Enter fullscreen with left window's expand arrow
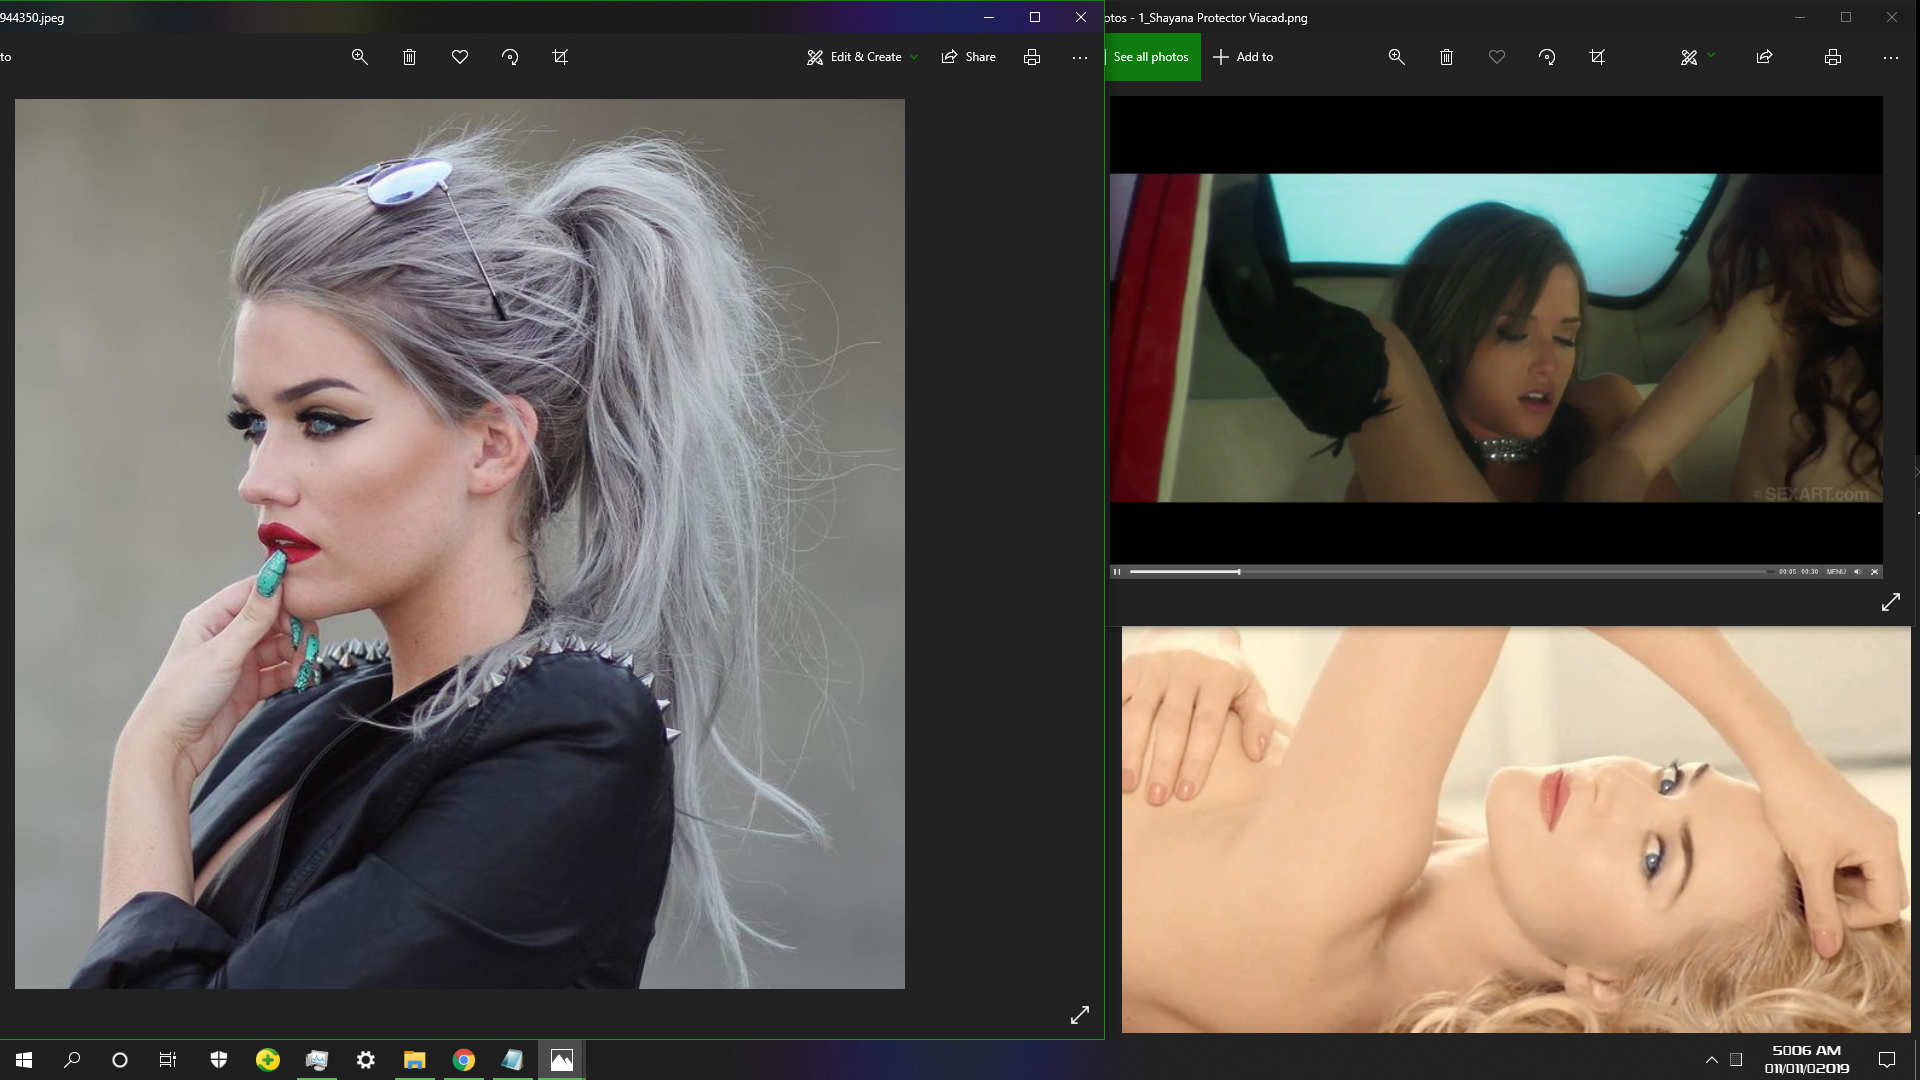Image resolution: width=1920 pixels, height=1080 pixels. coord(1080,1015)
